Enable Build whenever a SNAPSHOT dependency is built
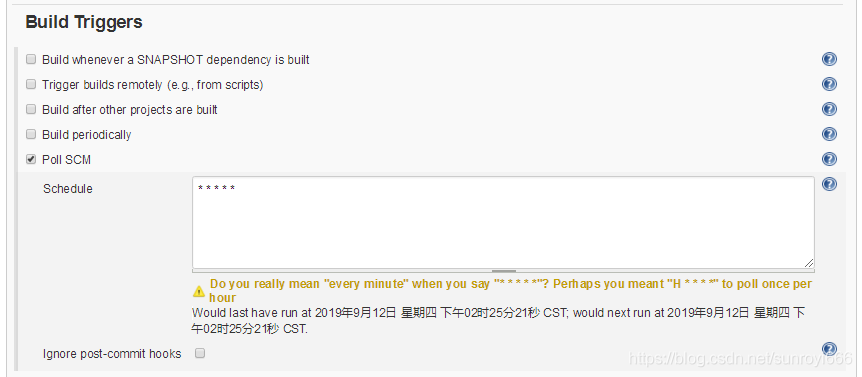The width and height of the screenshot is (862, 377). [x=31, y=59]
